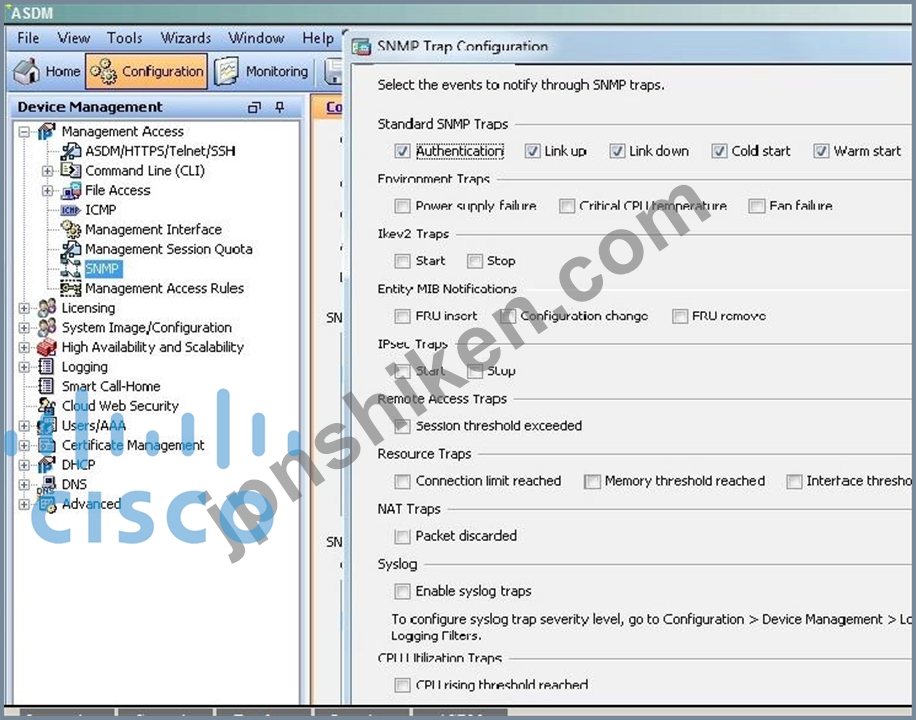The image size is (916, 720).
Task: Uncheck the Link down trap checkbox
Action: (617, 151)
